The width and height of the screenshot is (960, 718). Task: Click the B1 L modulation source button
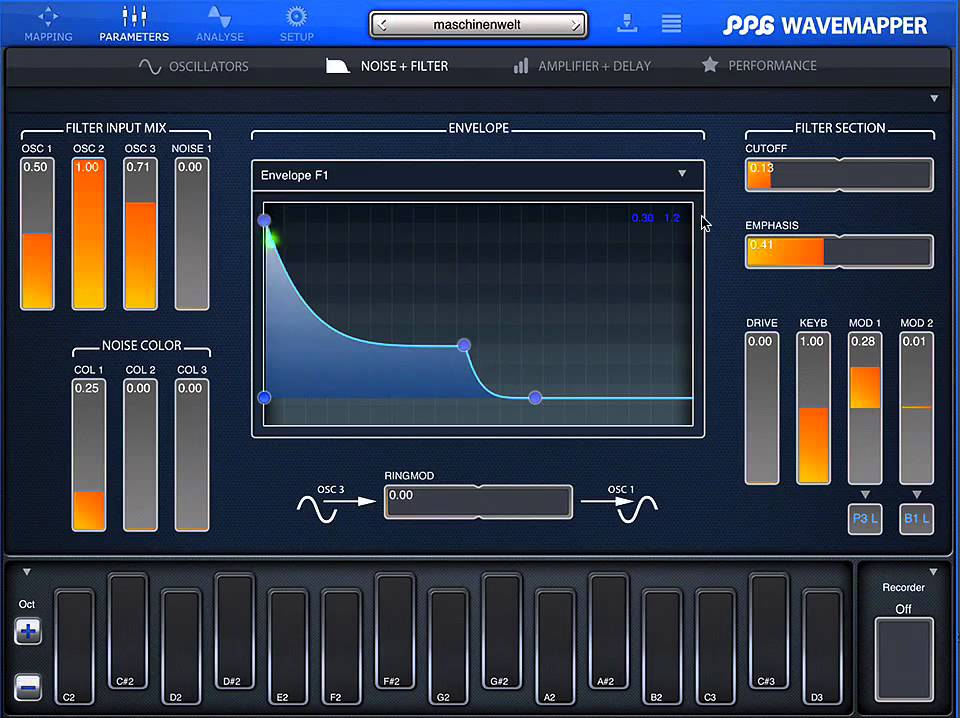917,519
